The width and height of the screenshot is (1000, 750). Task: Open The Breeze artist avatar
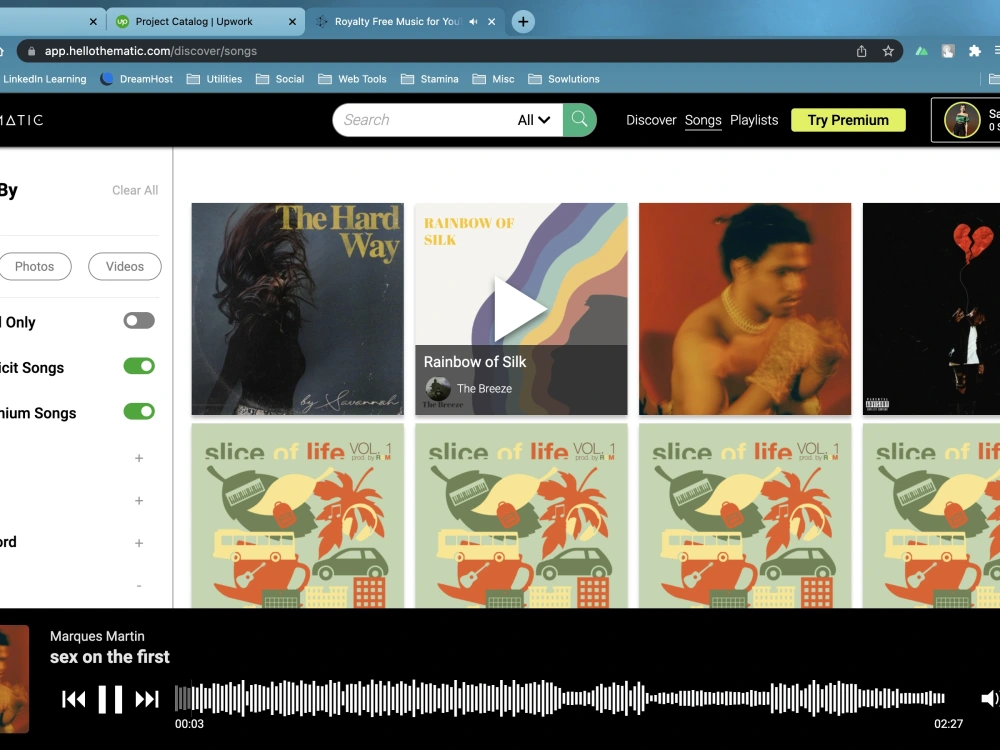click(438, 388)
